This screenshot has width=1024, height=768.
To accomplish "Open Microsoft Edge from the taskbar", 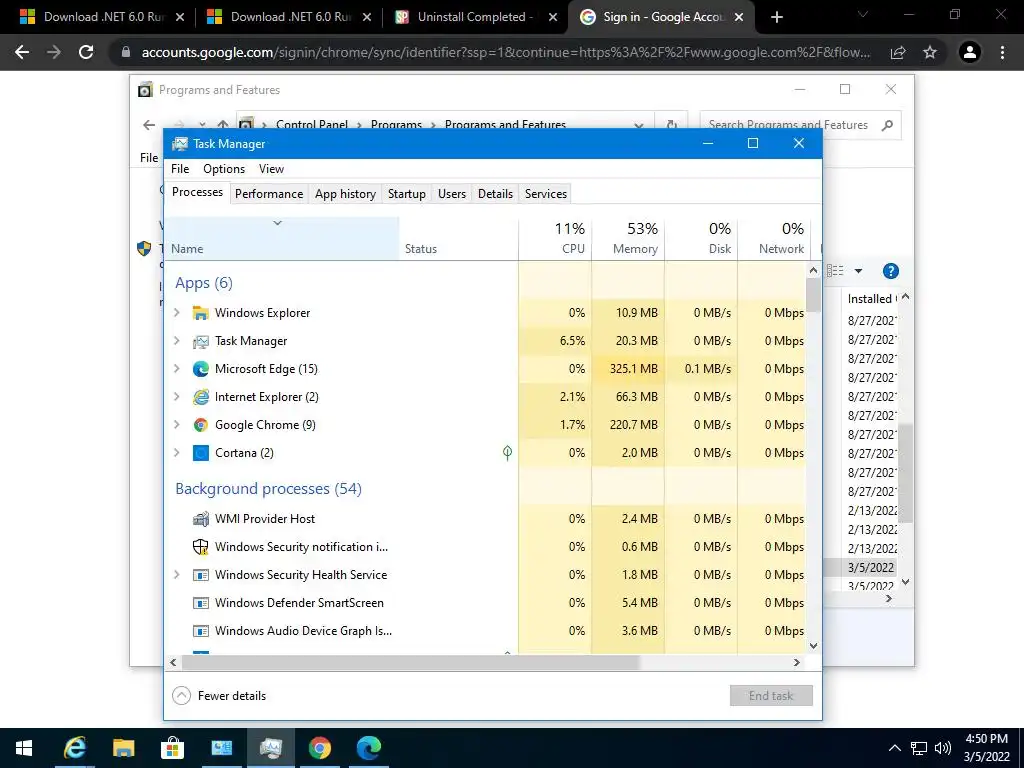I will click(x=368, y=748).
